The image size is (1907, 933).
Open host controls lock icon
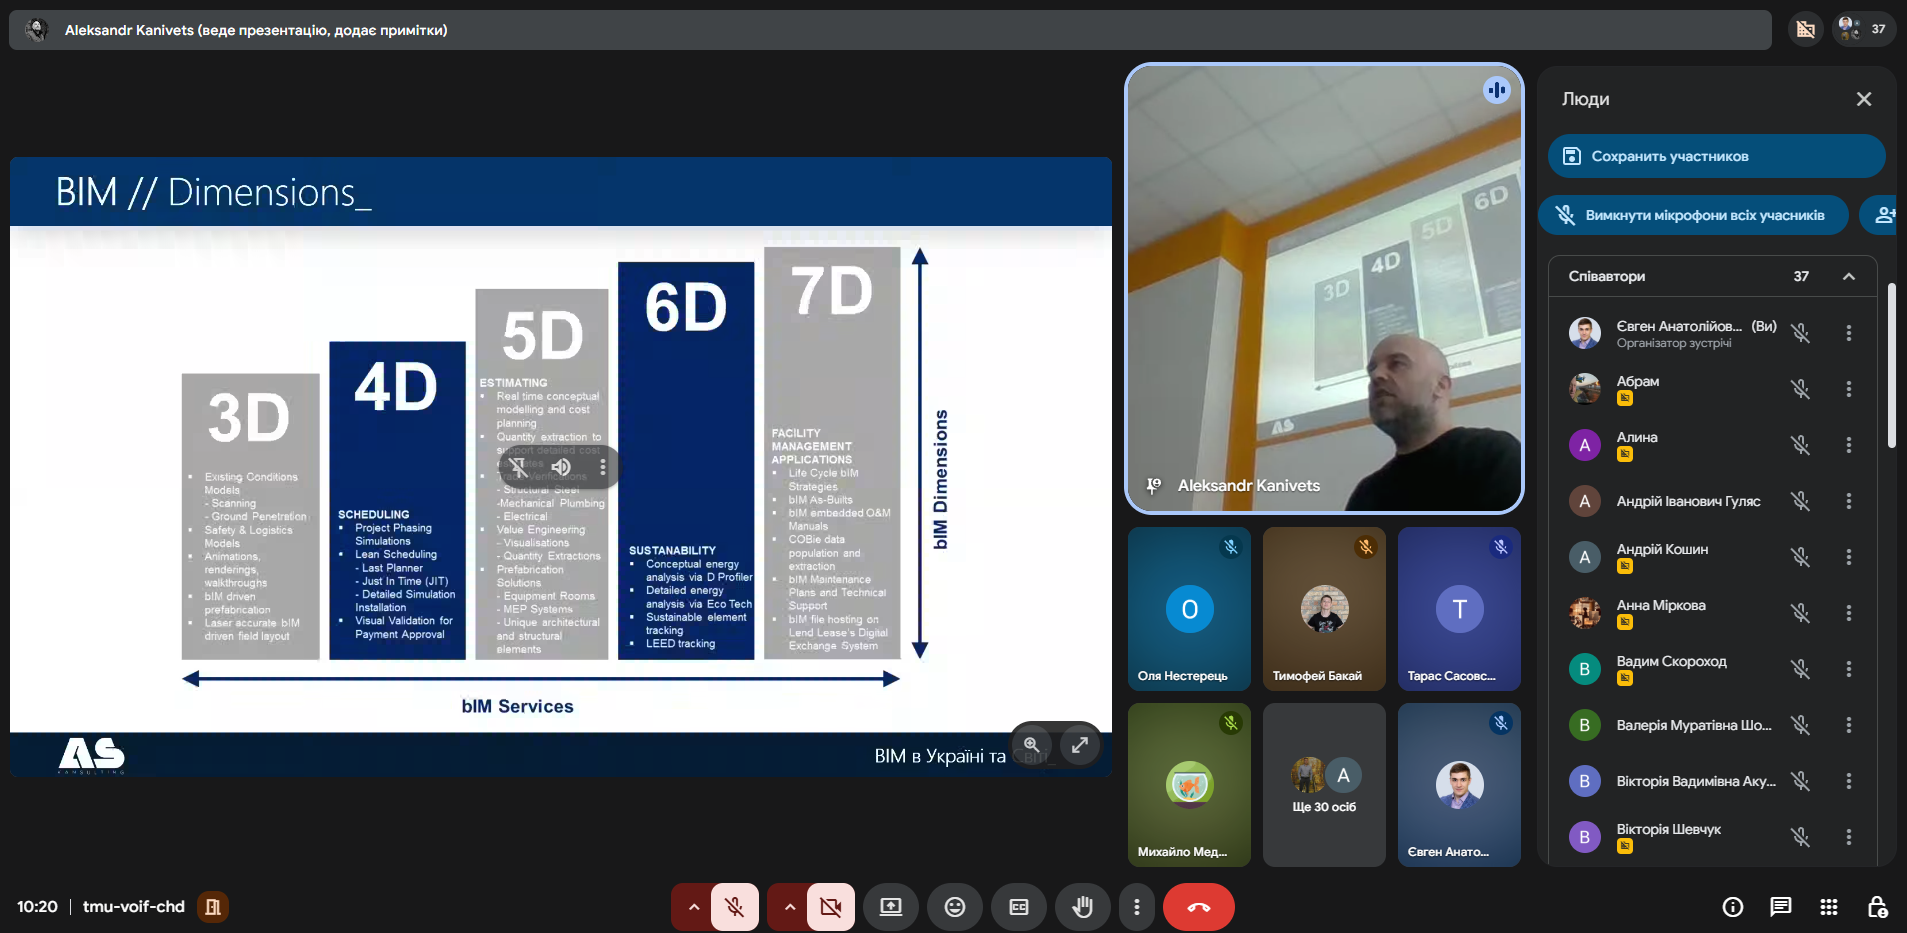pyautogui.click(x=1877, y=907)
